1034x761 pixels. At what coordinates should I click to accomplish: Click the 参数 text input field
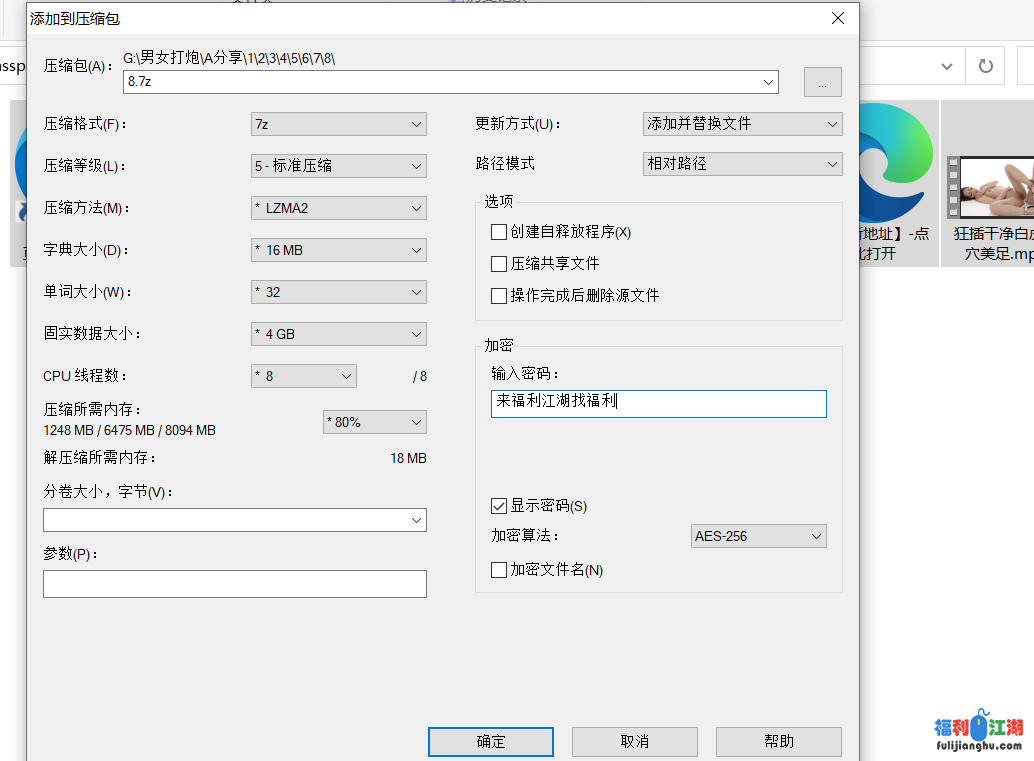(234, 584)
